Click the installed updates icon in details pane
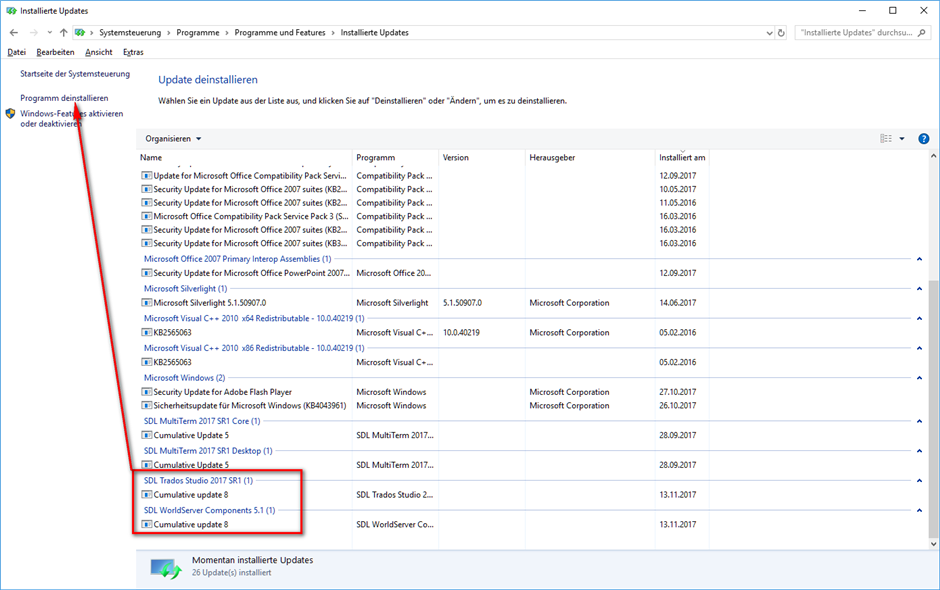Viewport: 940px width, 590px height. [x=165, y=568]
